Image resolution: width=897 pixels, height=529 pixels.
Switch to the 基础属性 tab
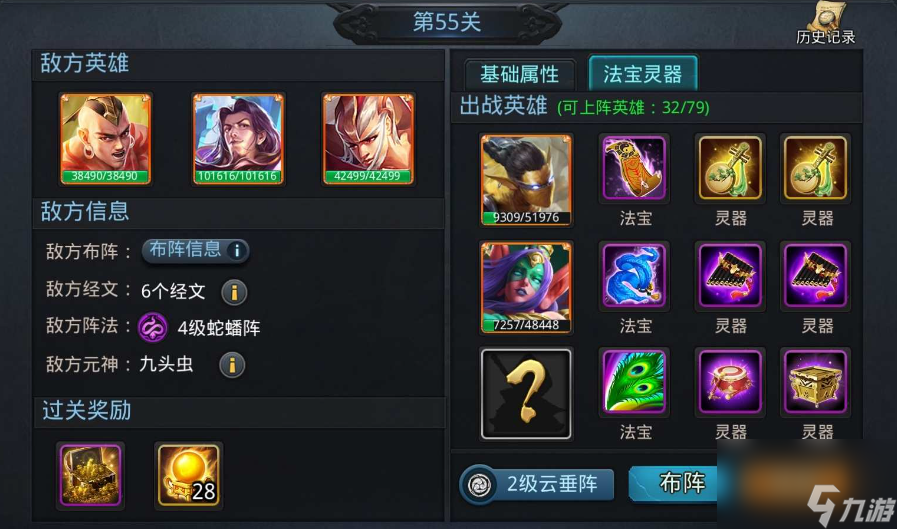pos(519,74)
